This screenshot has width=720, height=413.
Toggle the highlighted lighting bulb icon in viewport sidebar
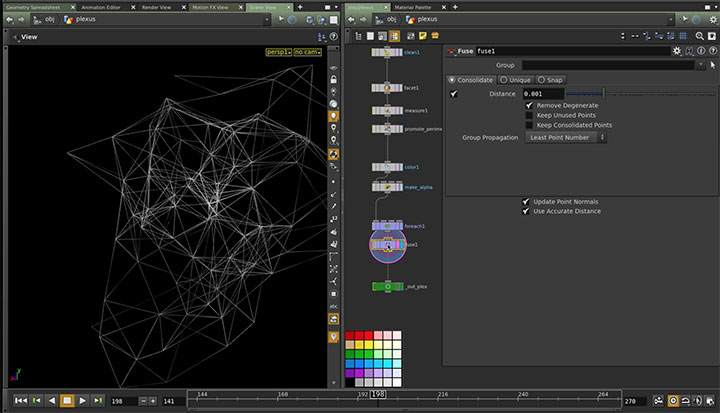point(333,116)
